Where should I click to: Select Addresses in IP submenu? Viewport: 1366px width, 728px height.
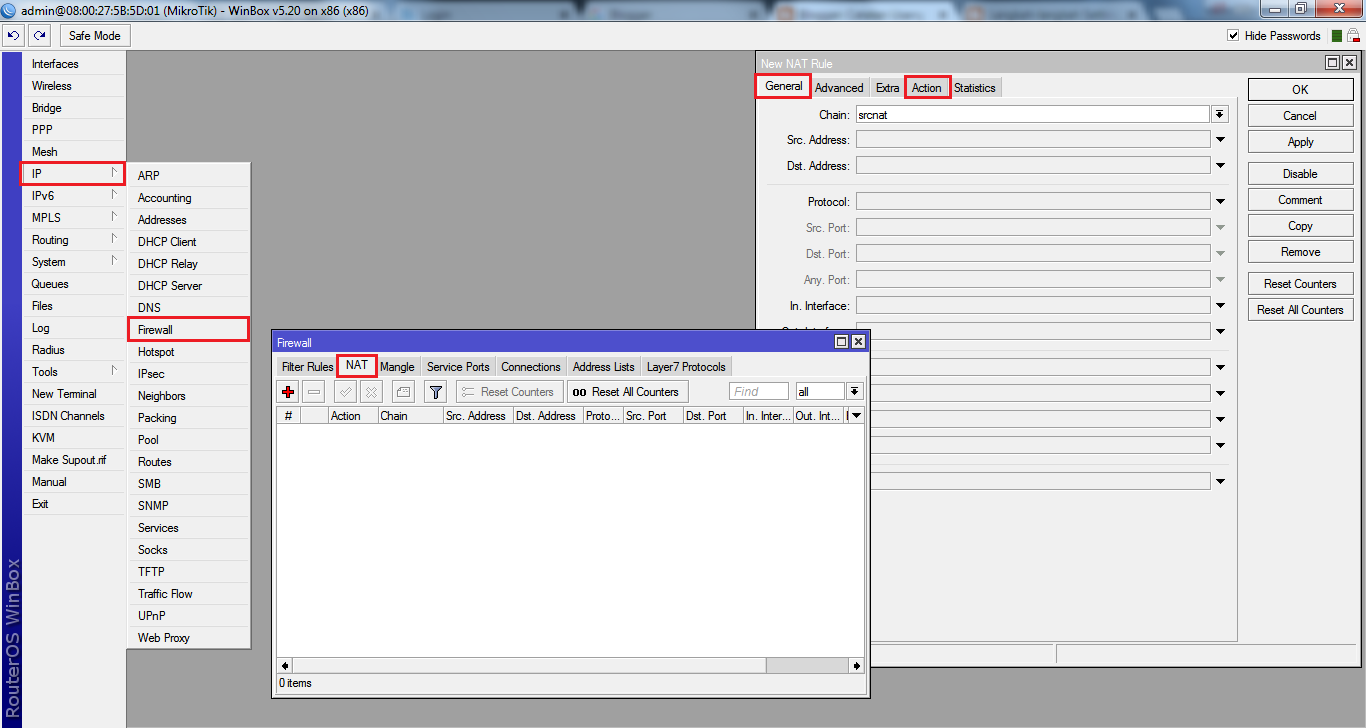[188, 219]
